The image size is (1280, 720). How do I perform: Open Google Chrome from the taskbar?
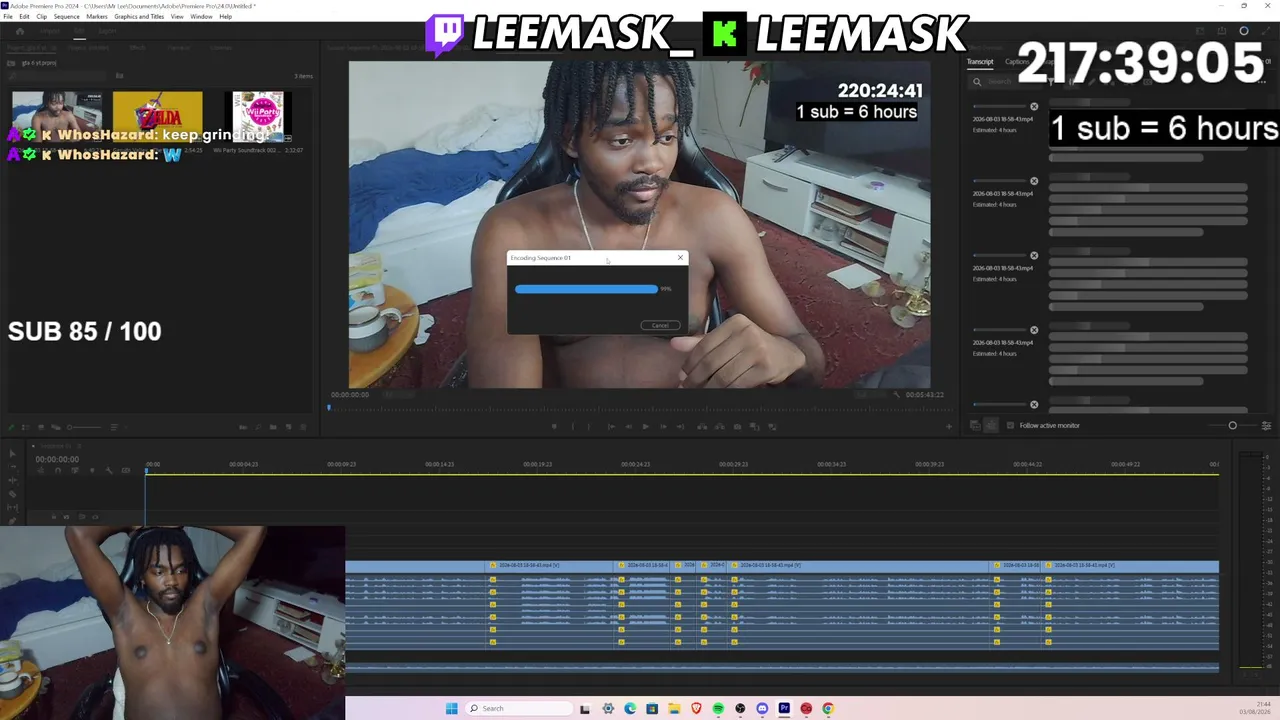[x=828, y=709]
